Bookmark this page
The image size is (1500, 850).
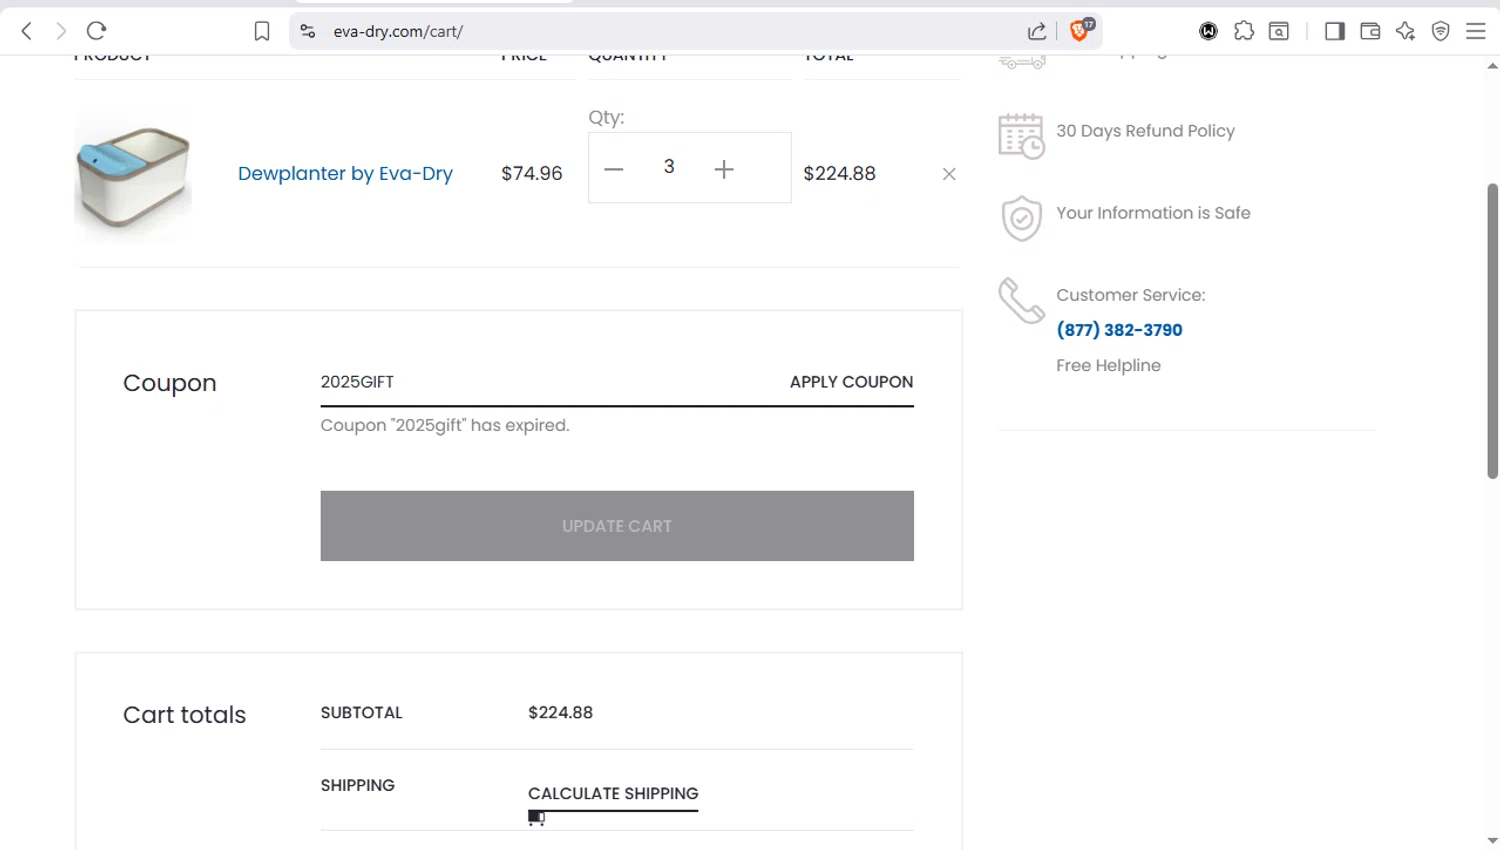tap(262, 31)
